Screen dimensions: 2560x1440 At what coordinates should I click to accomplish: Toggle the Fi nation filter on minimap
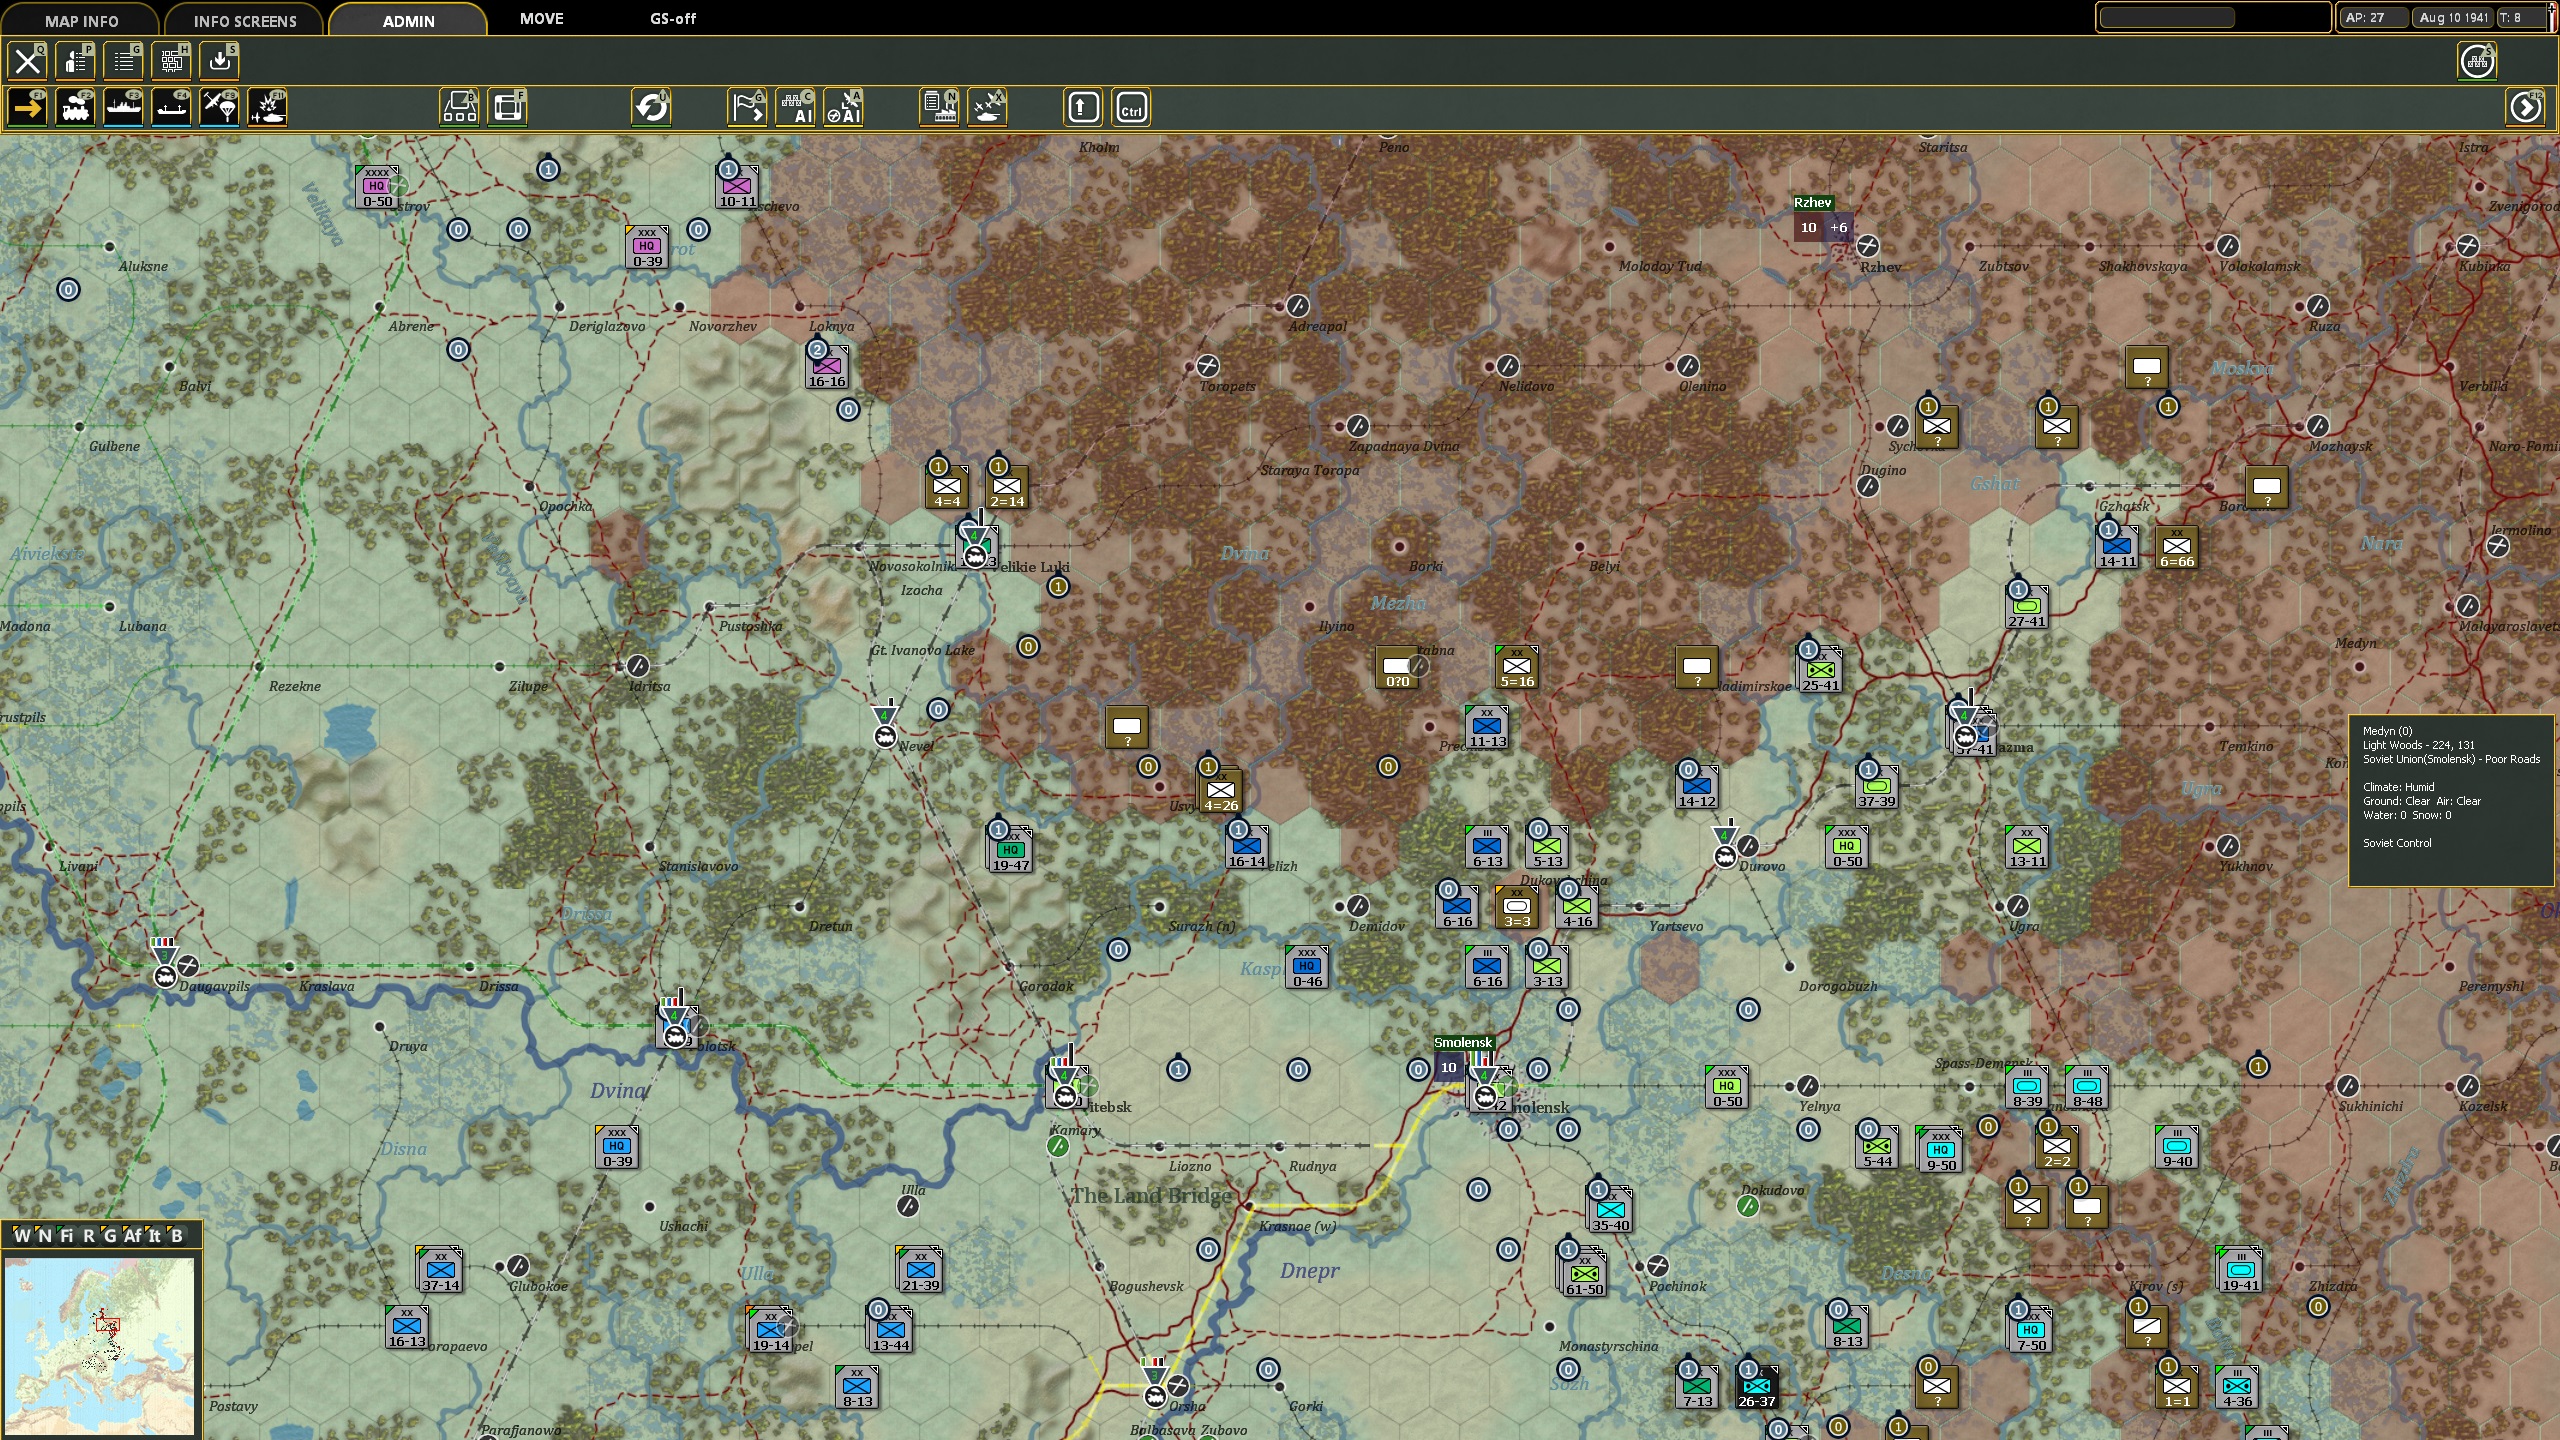[66, 1235]
